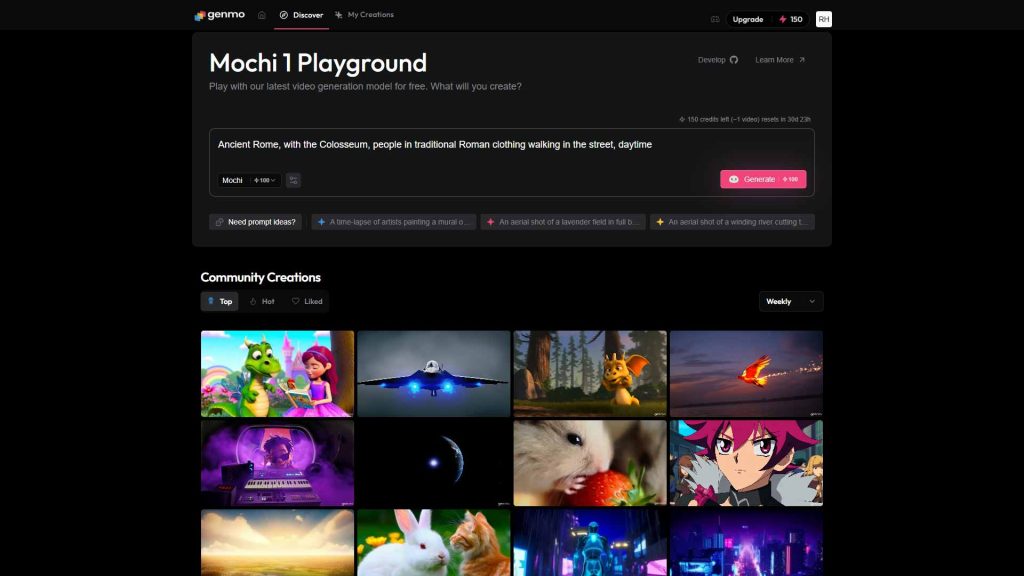Image resolution: width=1024 pixels, height=576 pixels.
Task: Use the time-lapse of artists painting suggestion
Action: (x=394, y=222)
